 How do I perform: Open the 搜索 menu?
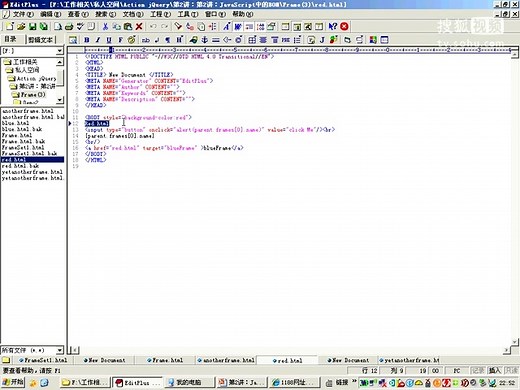[x=105, y=14]
